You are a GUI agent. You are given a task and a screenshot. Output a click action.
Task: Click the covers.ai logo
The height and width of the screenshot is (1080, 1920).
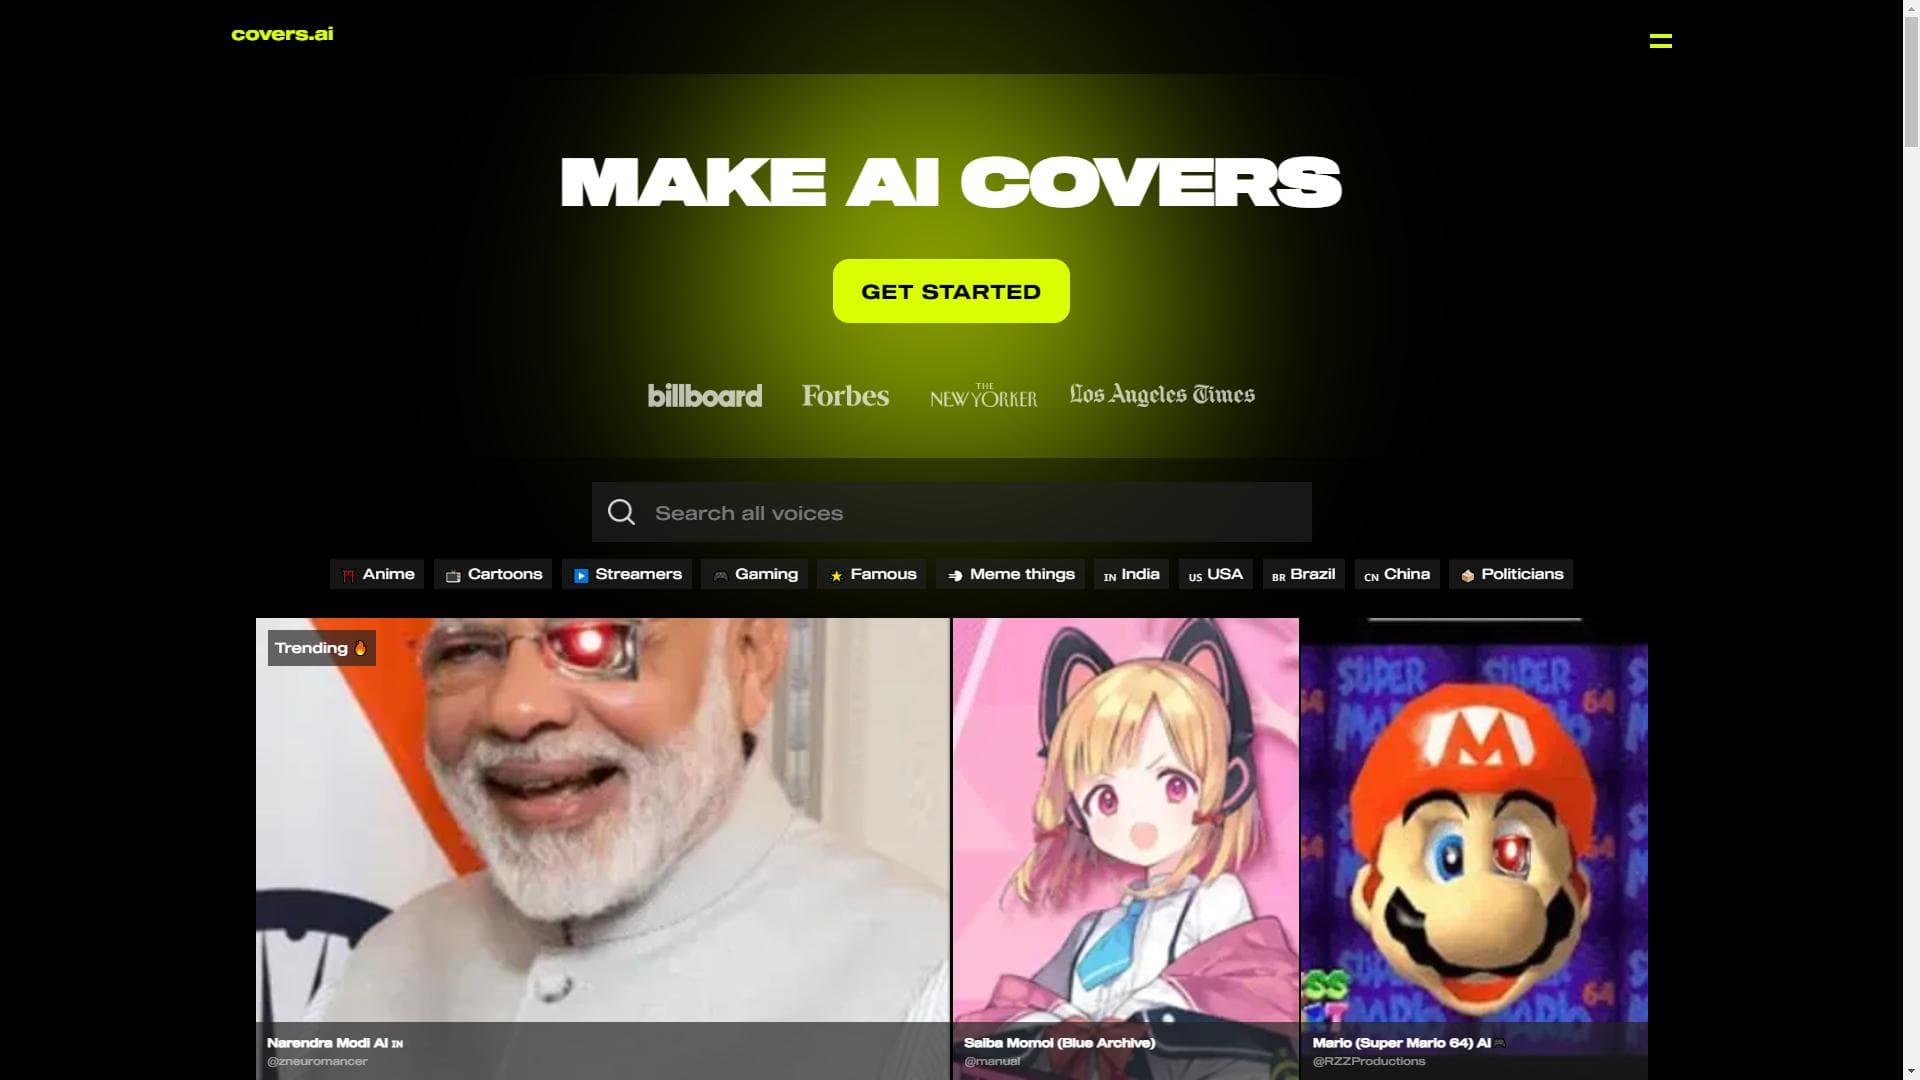point(282,34)
